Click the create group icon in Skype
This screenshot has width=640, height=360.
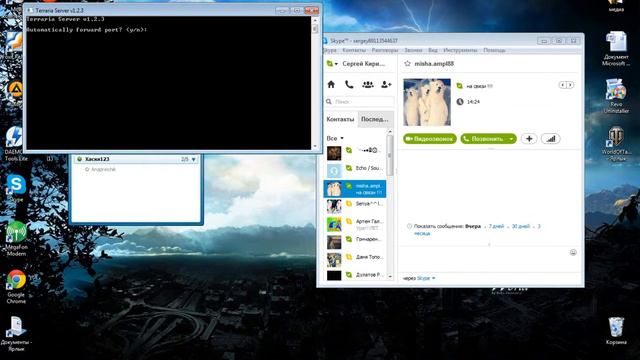coord(368,84)
